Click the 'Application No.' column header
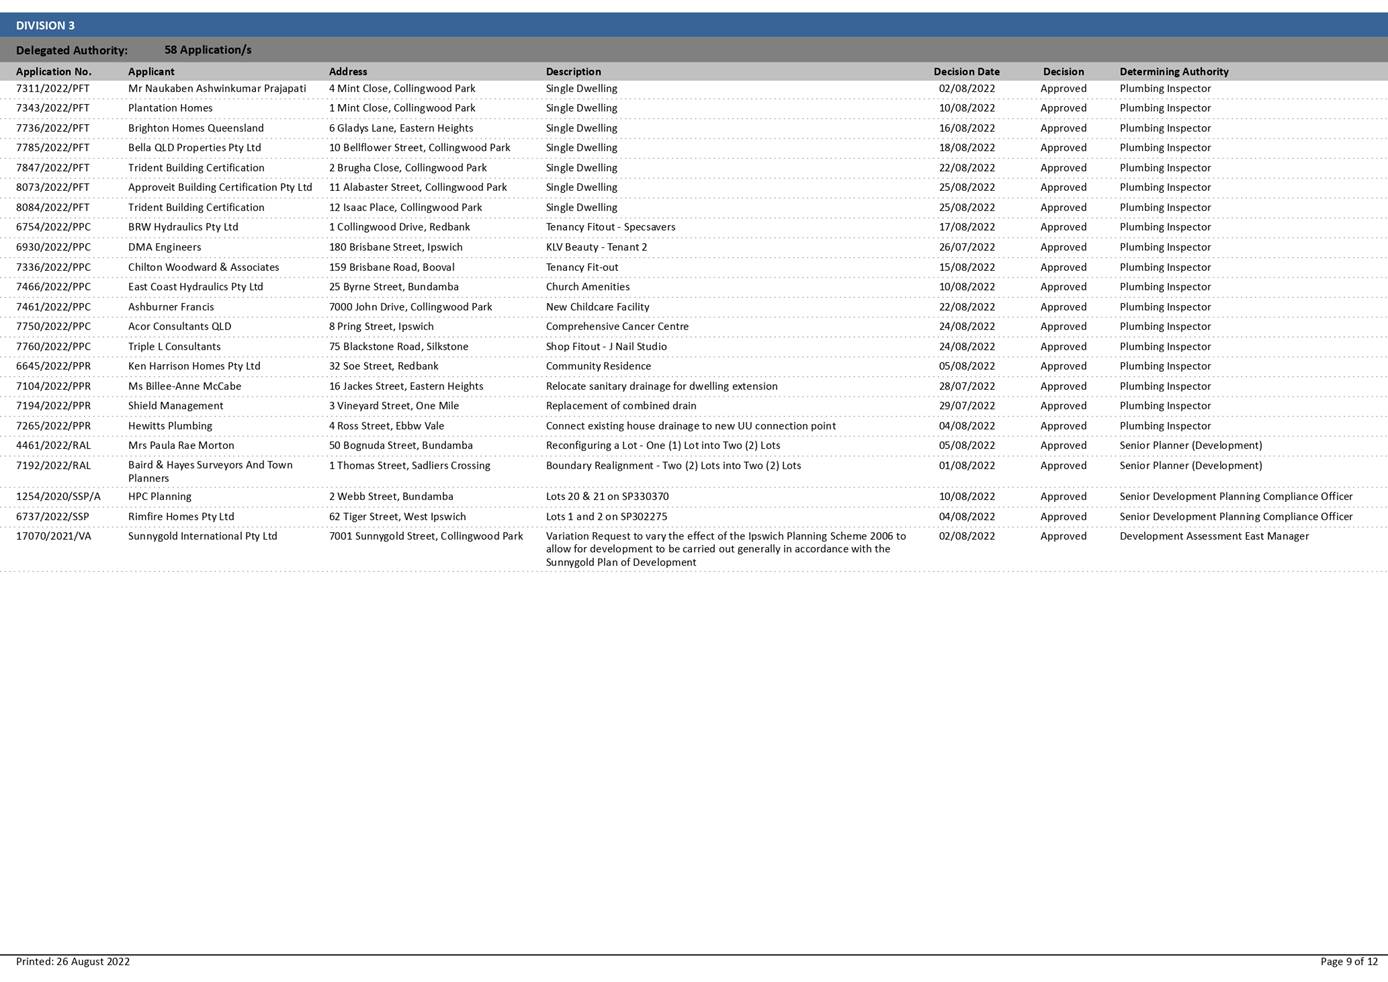 point(54,71)
